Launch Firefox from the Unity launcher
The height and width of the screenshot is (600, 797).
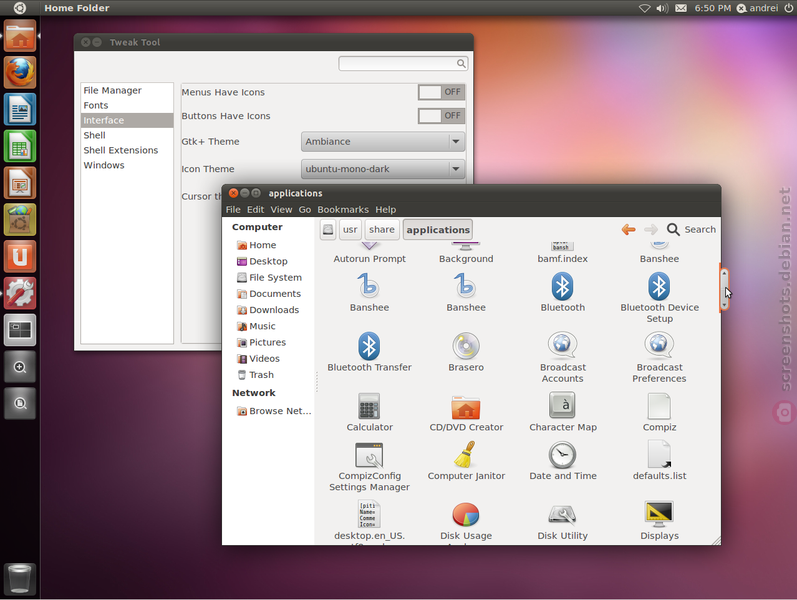click(20, 73)
